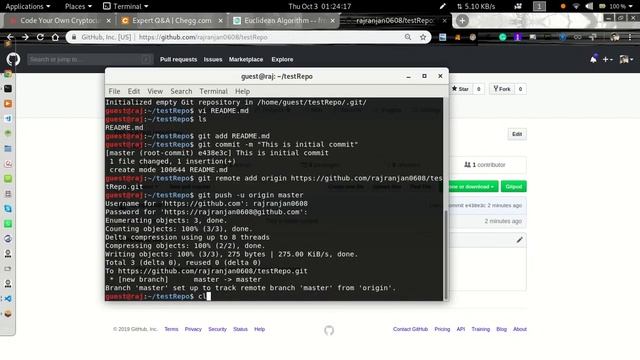The image size is (640, 360).
Task: Open Security link in GitHub footer
Action: 217,329
